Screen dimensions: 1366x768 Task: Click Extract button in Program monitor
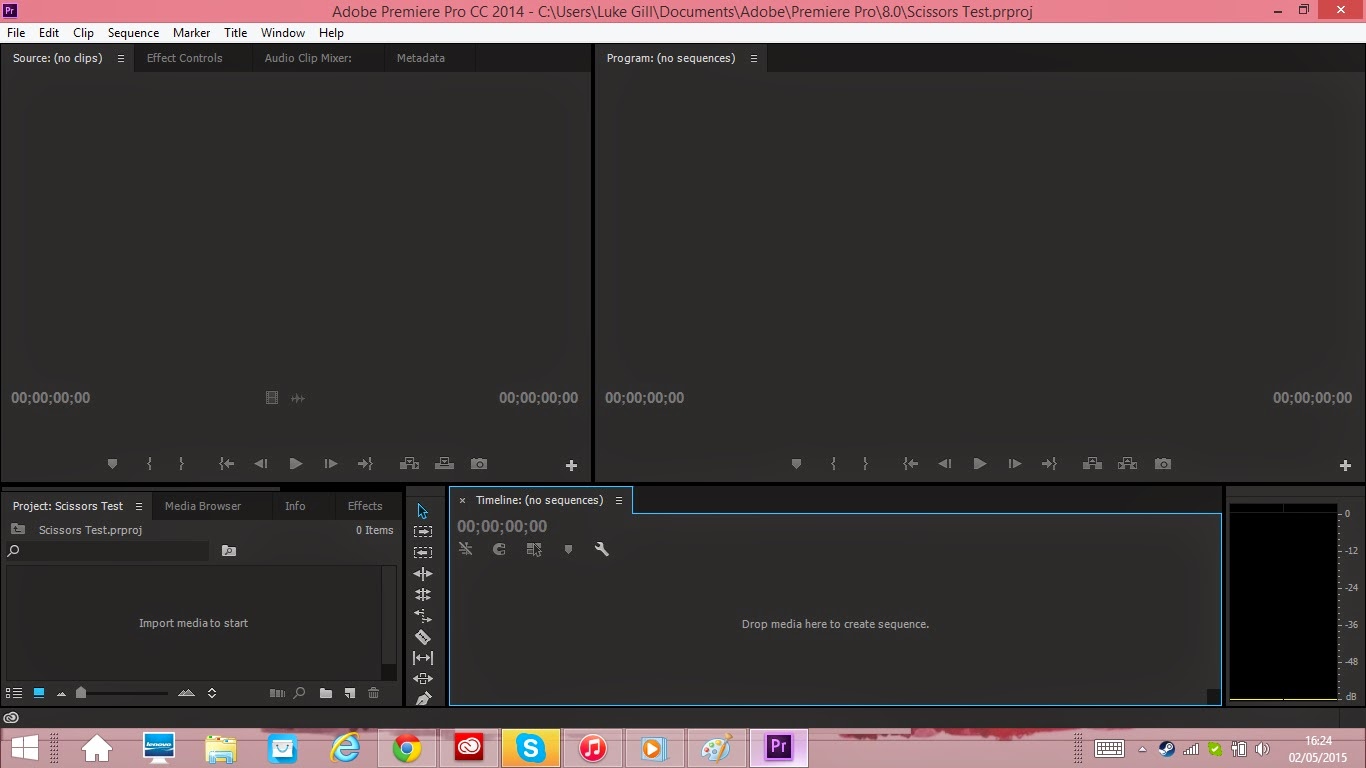[x=1127, y=464]
